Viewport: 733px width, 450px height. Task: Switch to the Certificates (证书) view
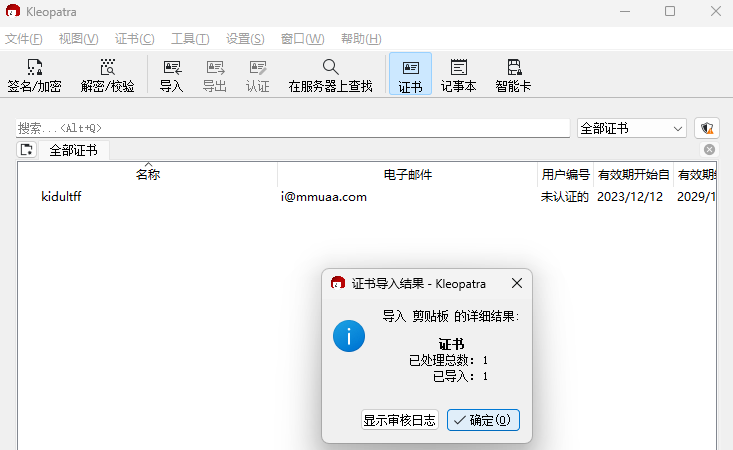tap(410, 74)
